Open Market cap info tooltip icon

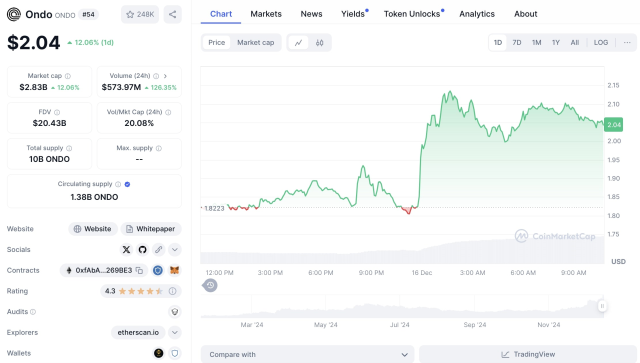click(68, 76)
